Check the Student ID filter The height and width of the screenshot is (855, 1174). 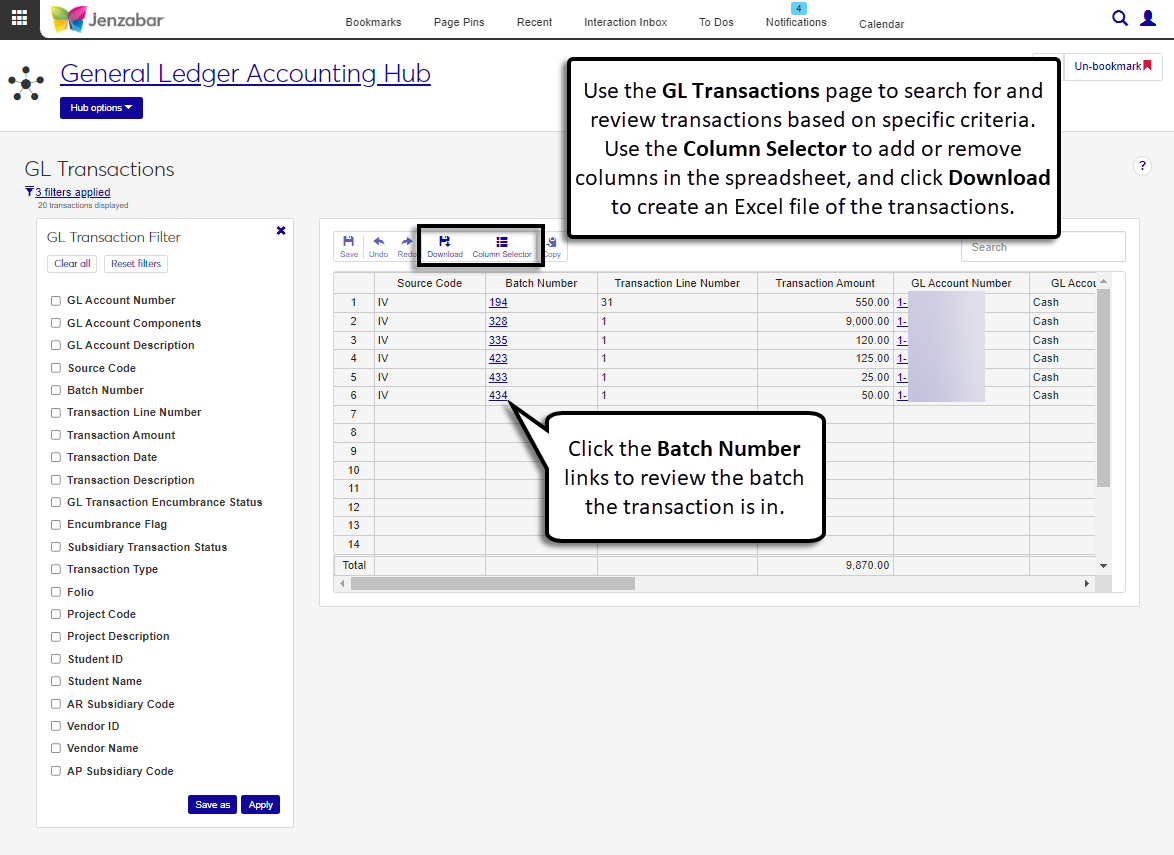coord(55,659)
